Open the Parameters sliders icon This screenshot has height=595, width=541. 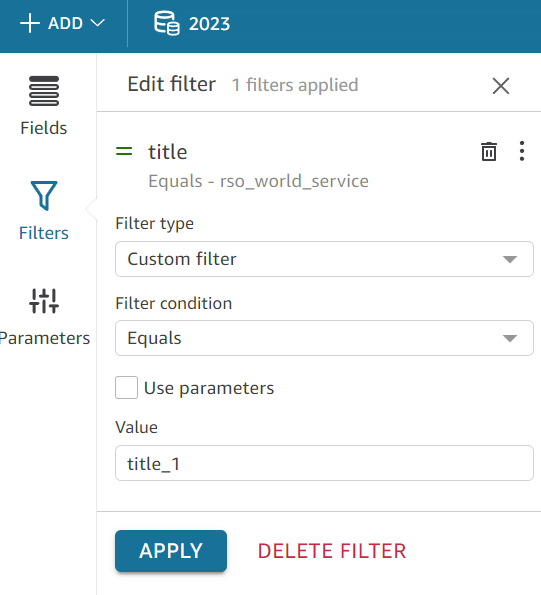pos(44,301)
